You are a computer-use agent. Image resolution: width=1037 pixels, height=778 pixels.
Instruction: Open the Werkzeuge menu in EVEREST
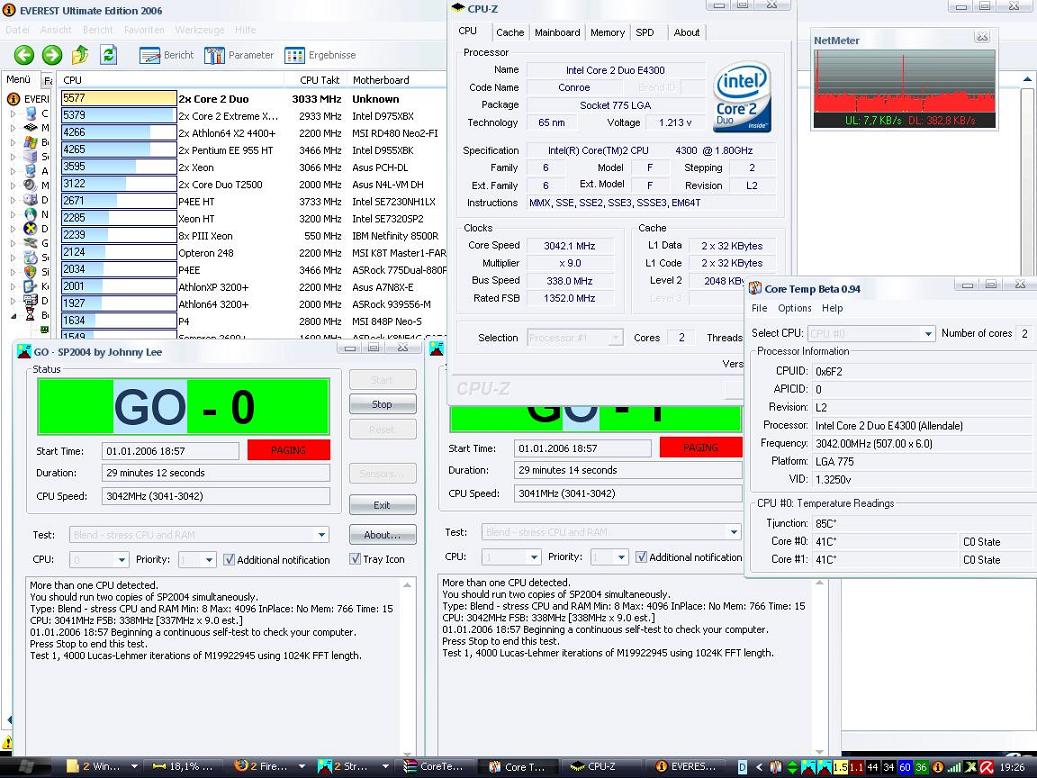199,30
